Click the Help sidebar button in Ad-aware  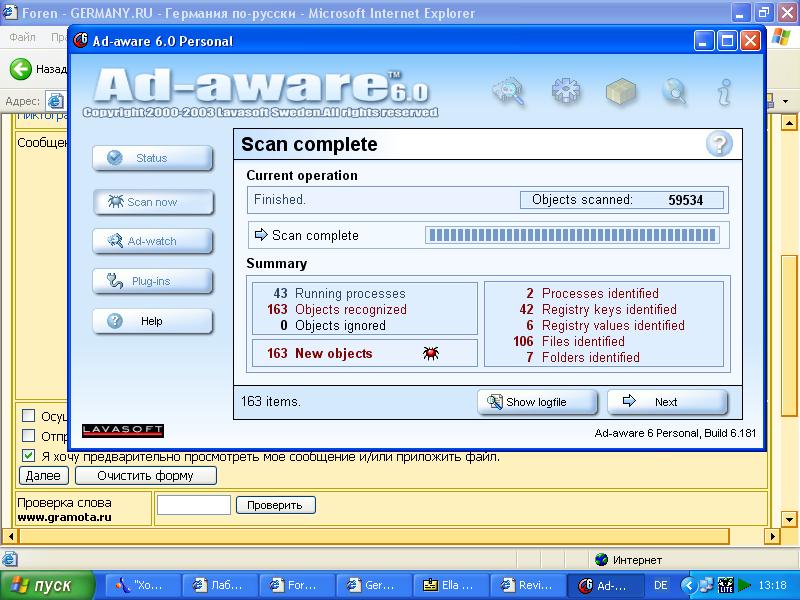point(152,321)
